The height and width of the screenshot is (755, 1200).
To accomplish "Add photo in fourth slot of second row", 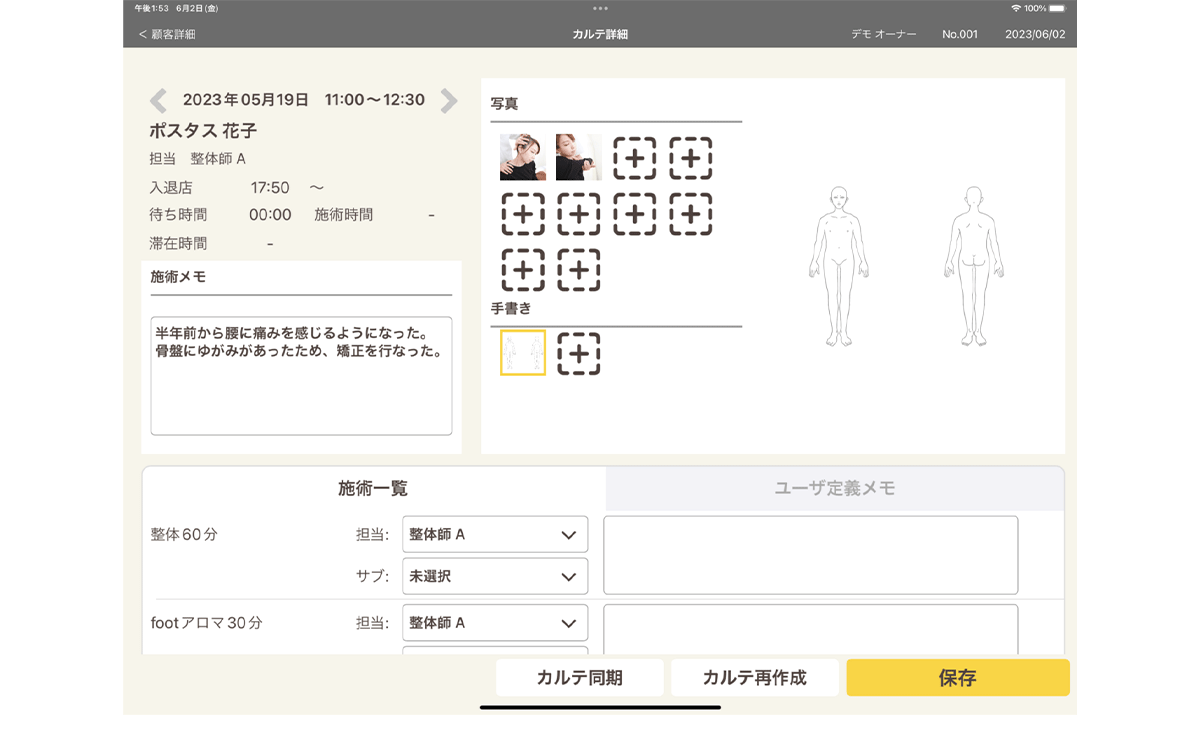I will click(x=691, y=214).
